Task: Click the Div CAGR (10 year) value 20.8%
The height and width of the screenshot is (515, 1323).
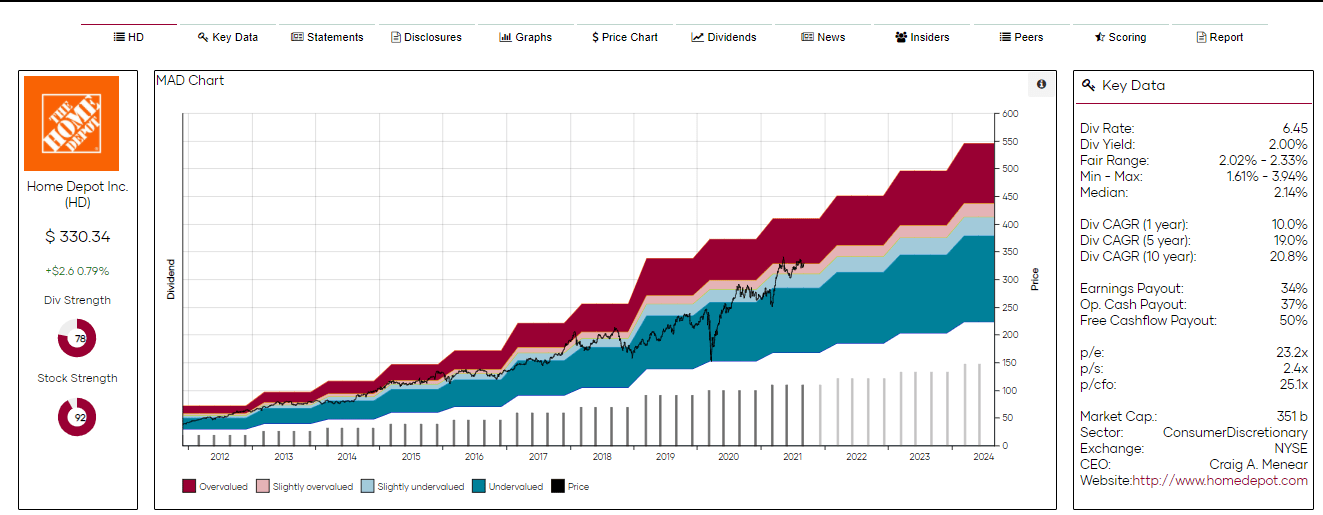Action: 1288,256
